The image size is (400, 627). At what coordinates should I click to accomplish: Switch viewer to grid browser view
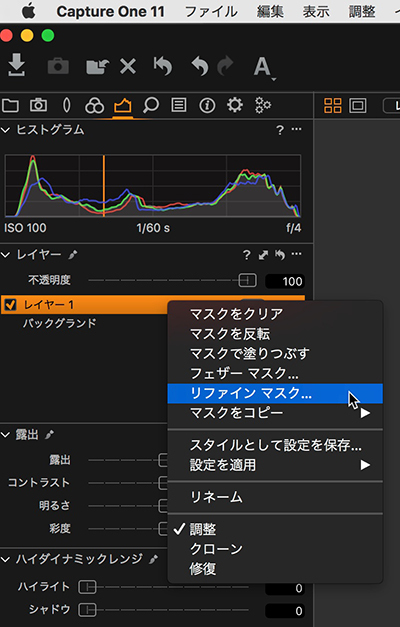[333, 106]
